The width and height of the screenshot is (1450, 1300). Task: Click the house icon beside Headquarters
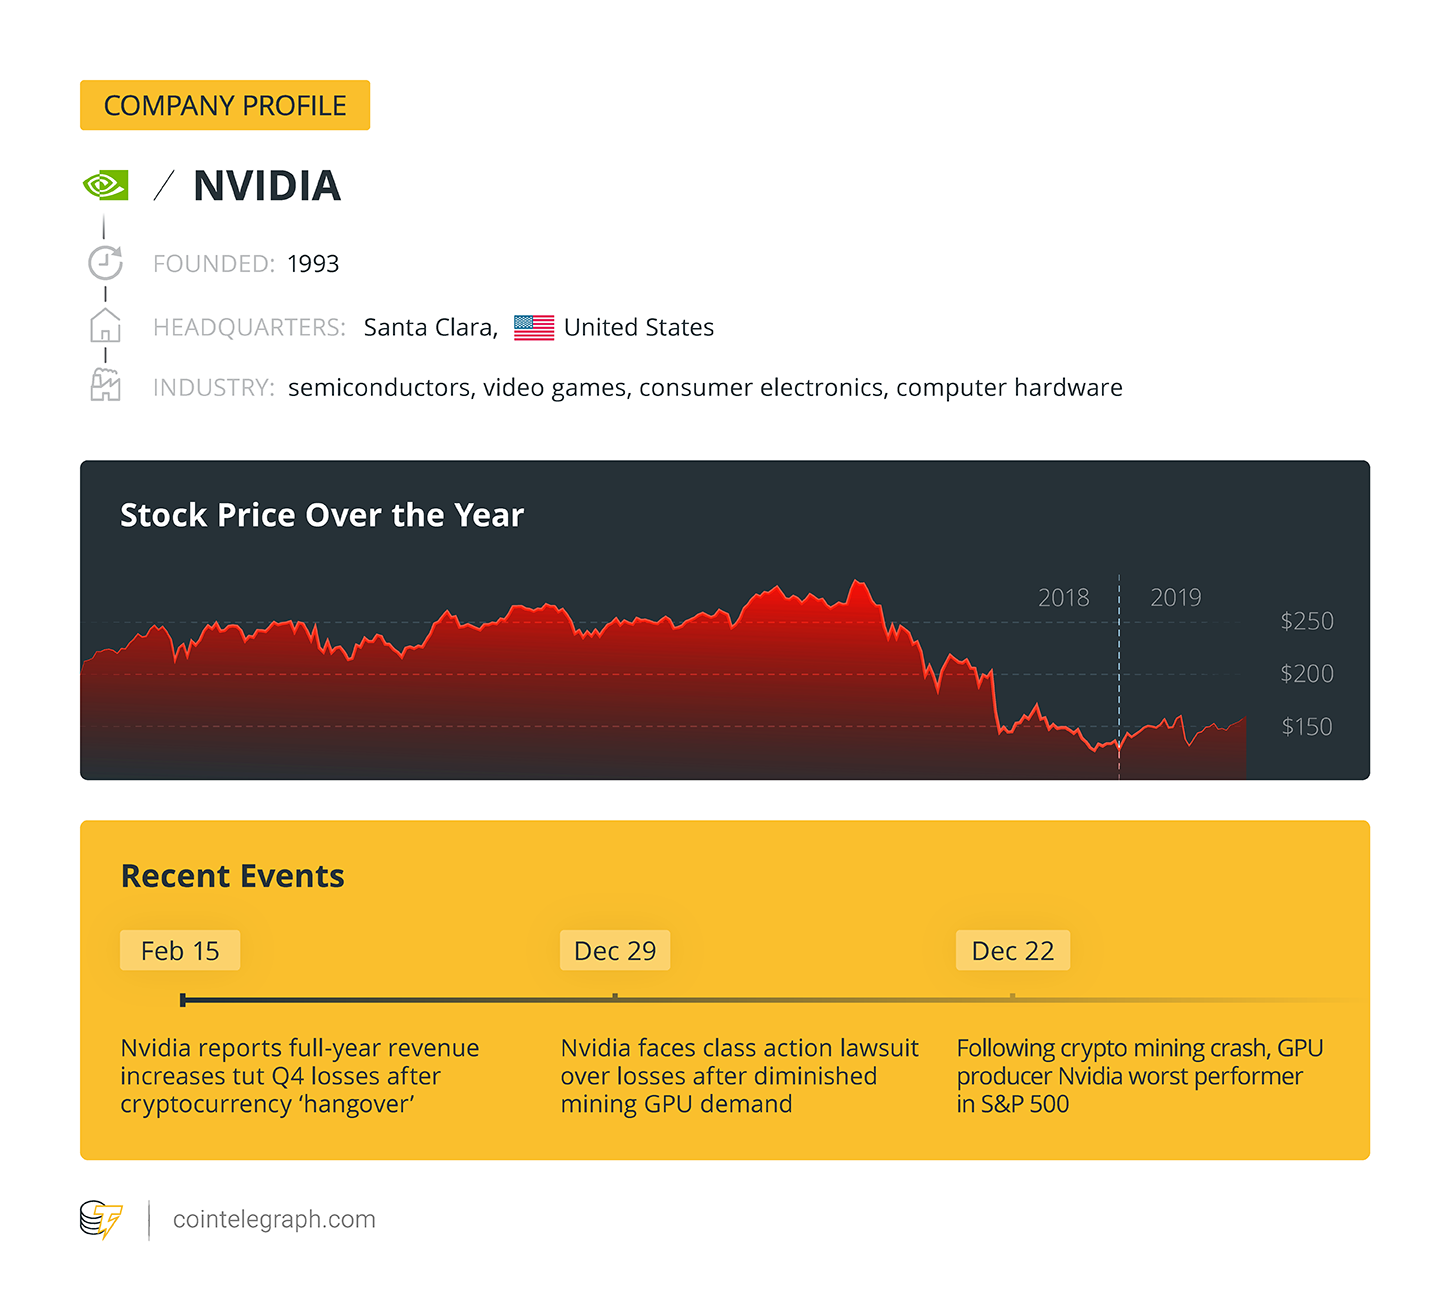pos(105,326)
